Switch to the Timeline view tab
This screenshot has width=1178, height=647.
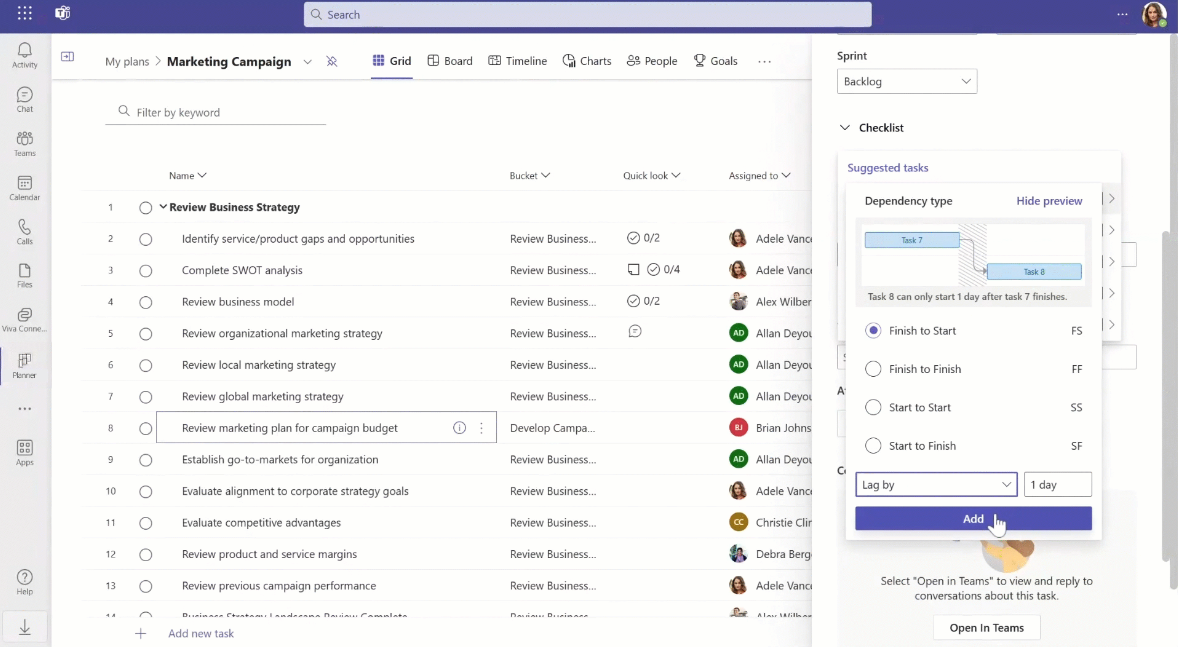pos(517,61)
